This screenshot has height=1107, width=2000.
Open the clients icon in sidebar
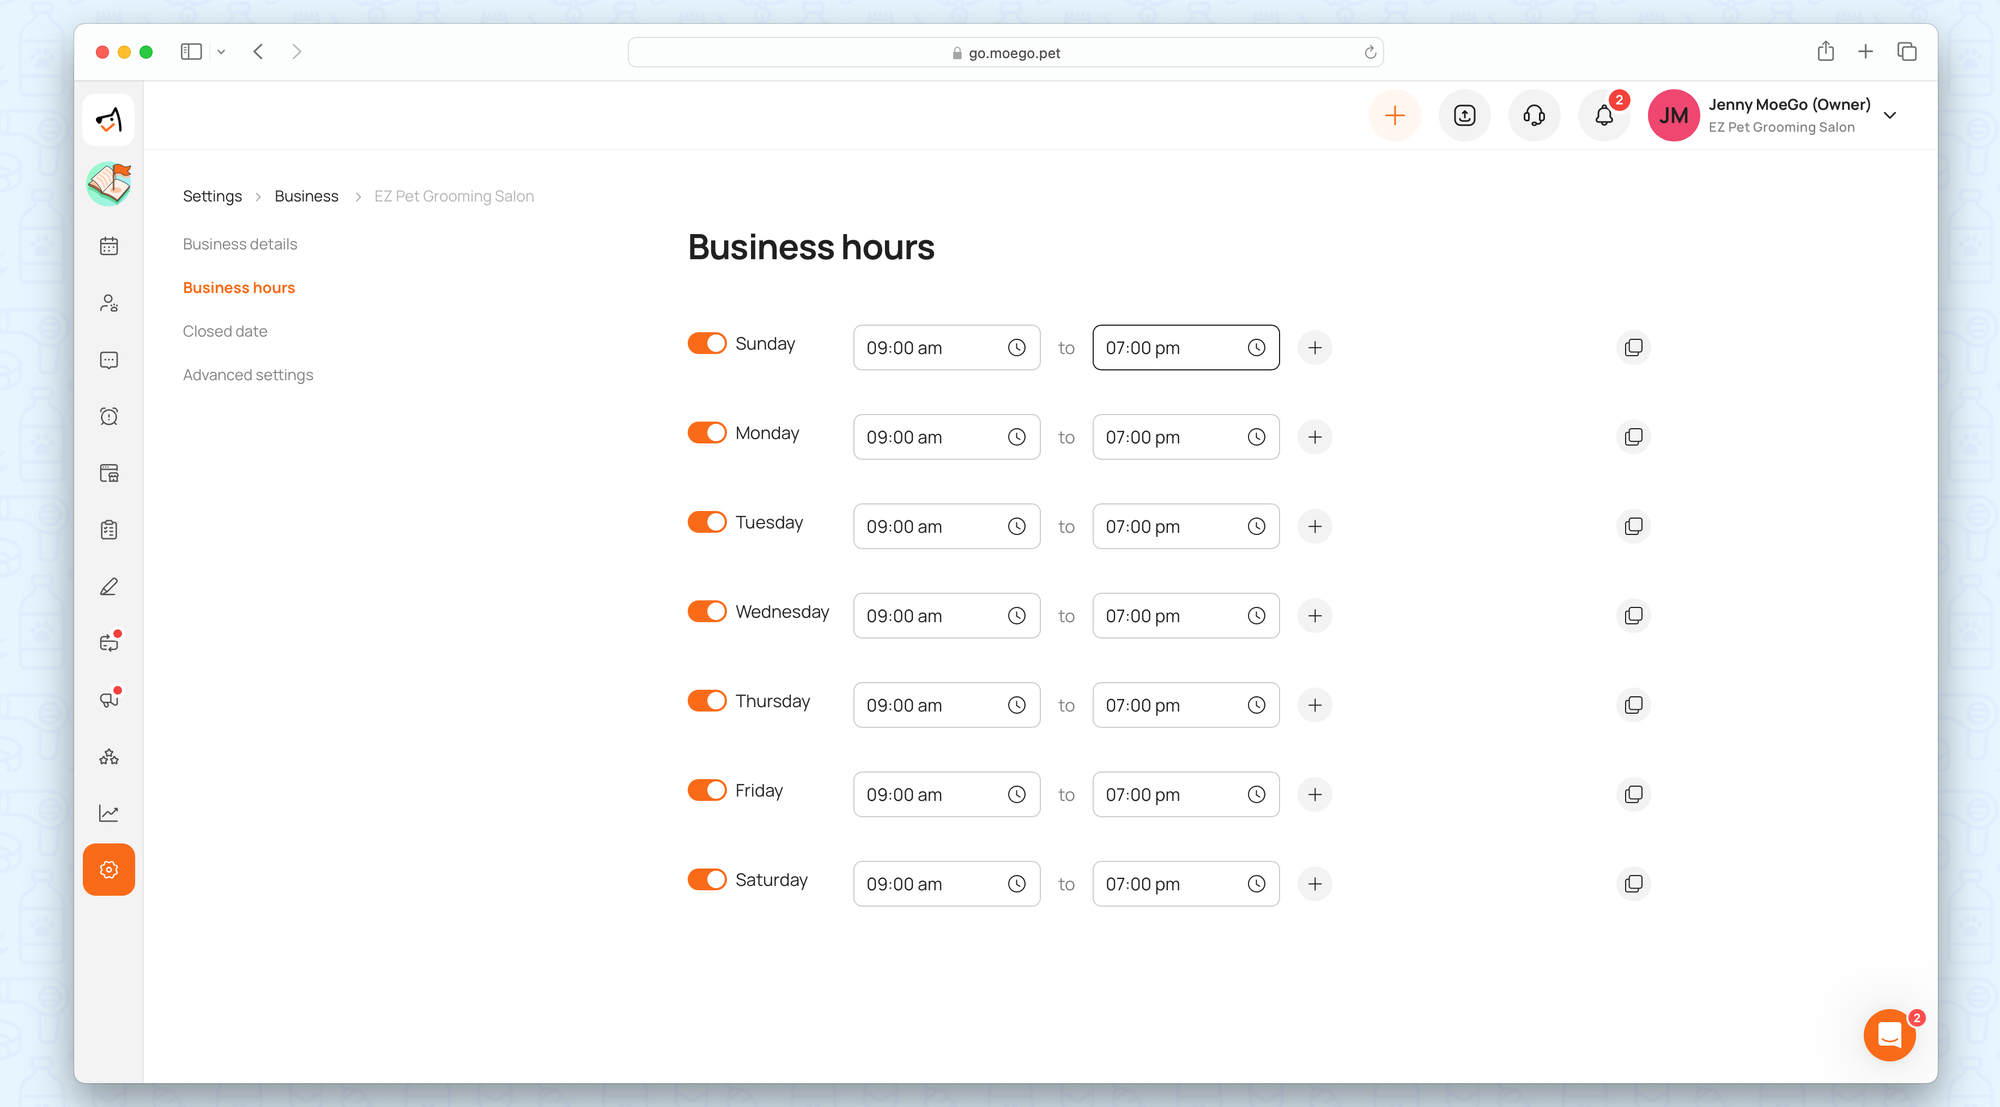tap(109, 303)
